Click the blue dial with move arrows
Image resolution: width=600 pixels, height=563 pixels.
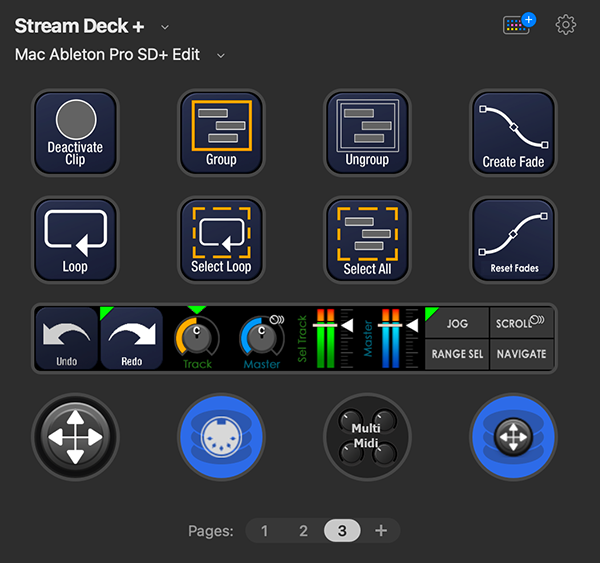(x=513, y=437)
